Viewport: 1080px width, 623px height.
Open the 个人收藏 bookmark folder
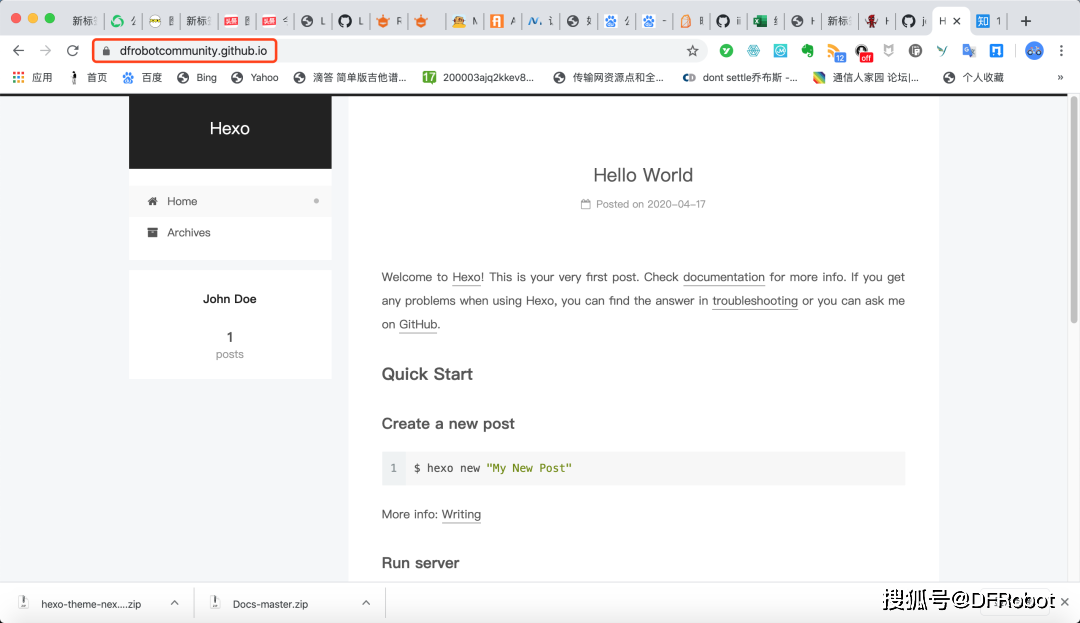pyautogui.click(x=973, y=78)
